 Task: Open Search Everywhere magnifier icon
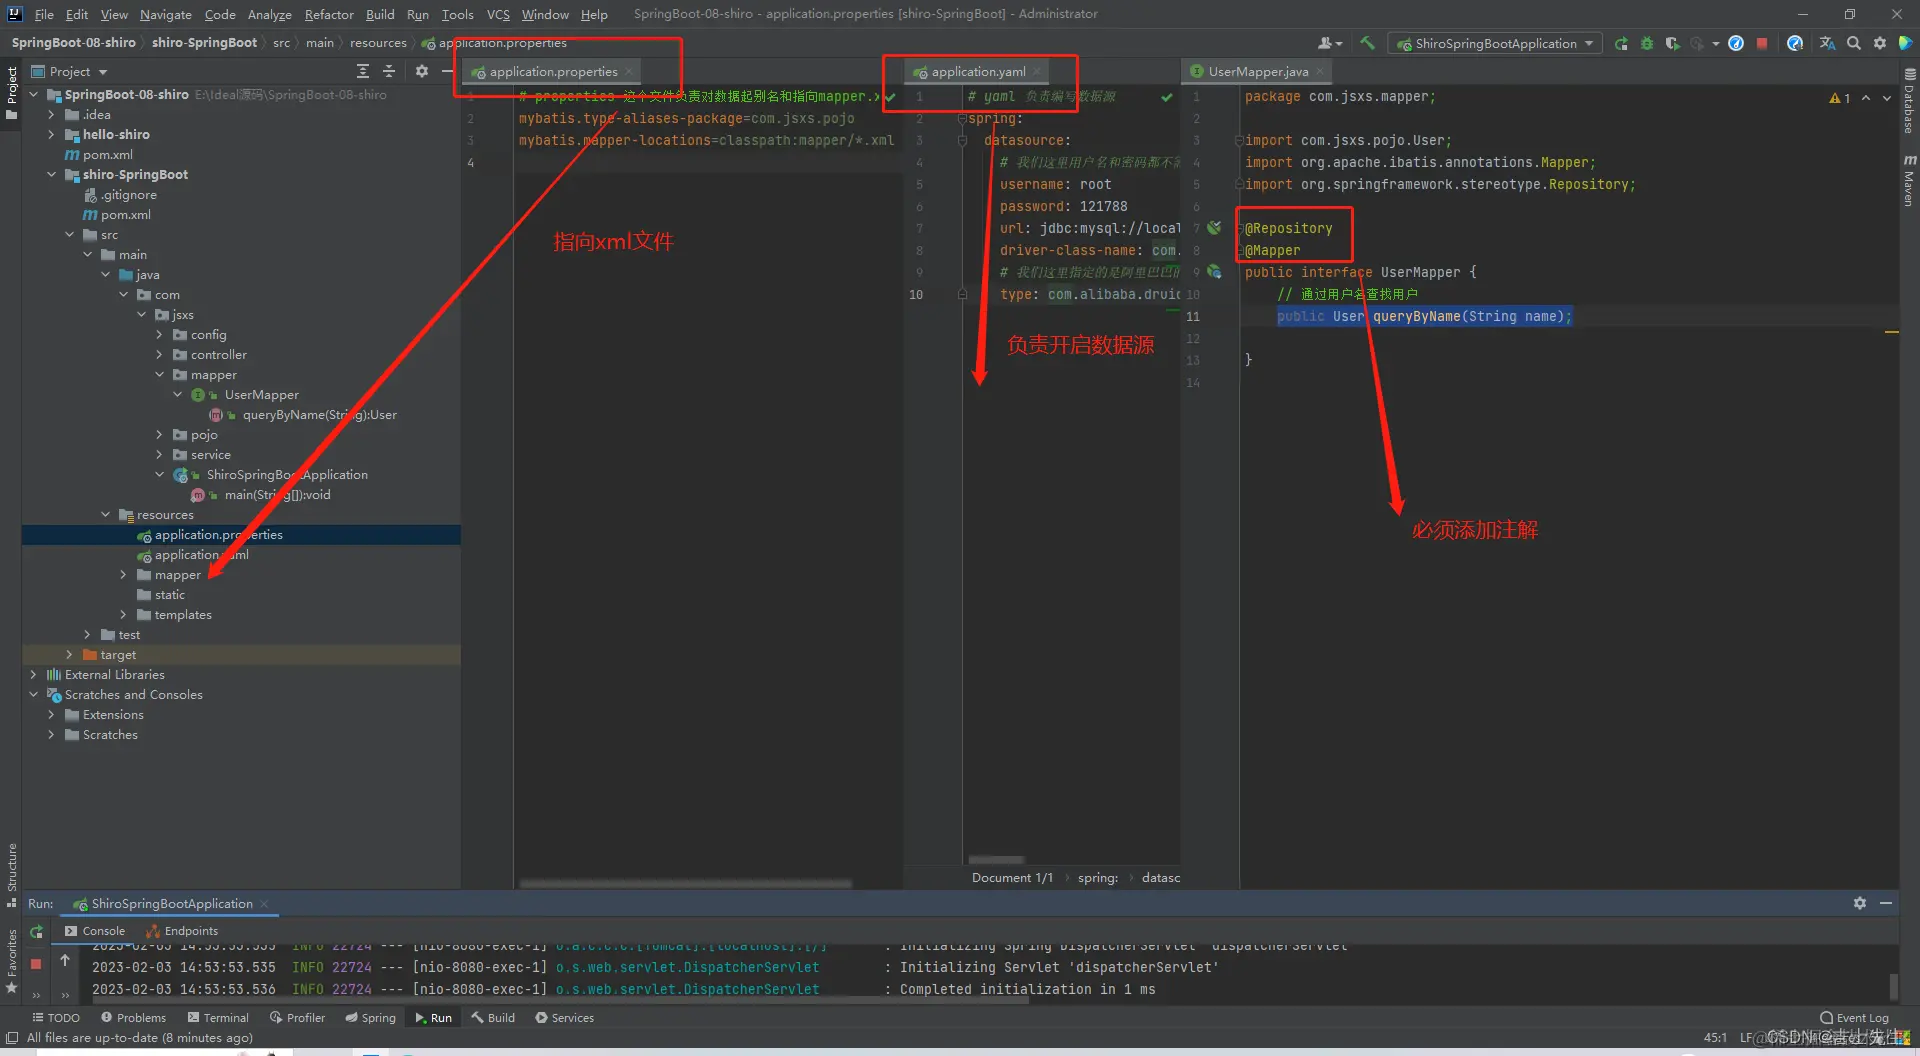coord(1854,43)
